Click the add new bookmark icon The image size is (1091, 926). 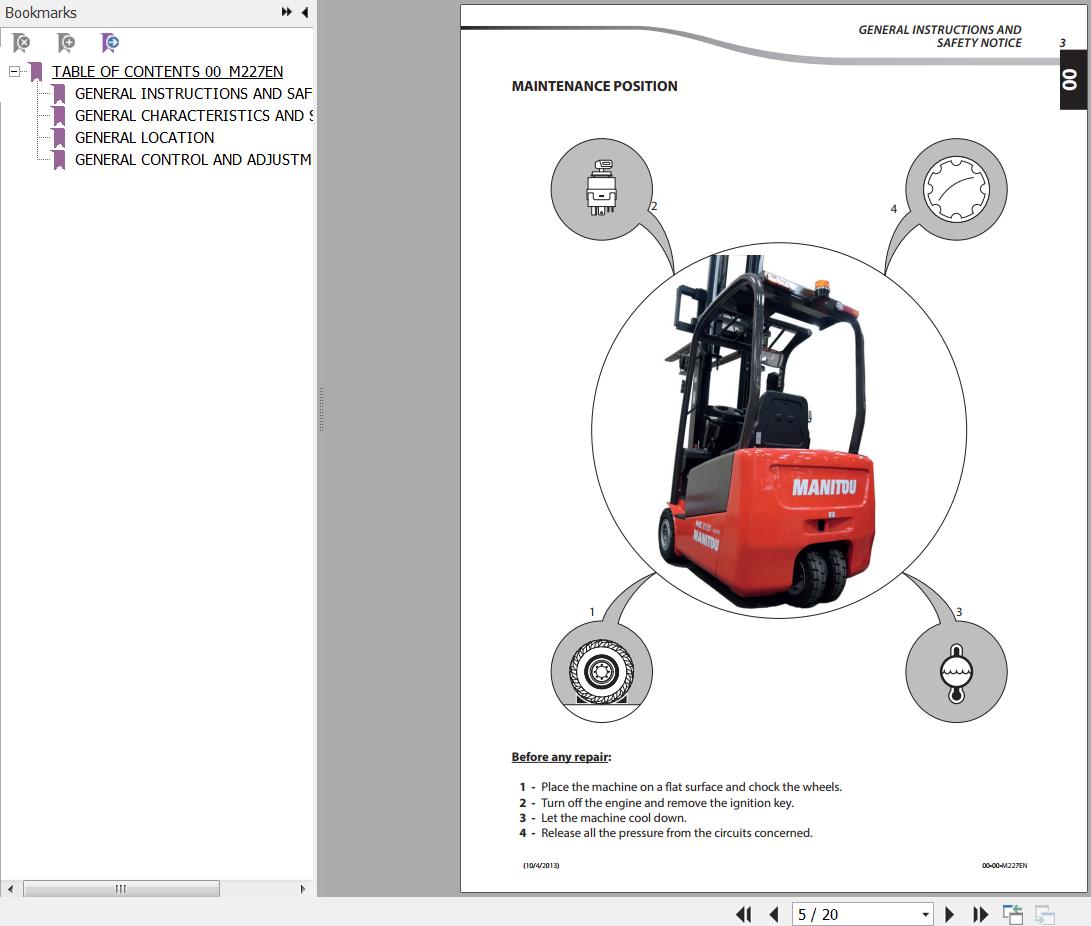click(66, 43)
